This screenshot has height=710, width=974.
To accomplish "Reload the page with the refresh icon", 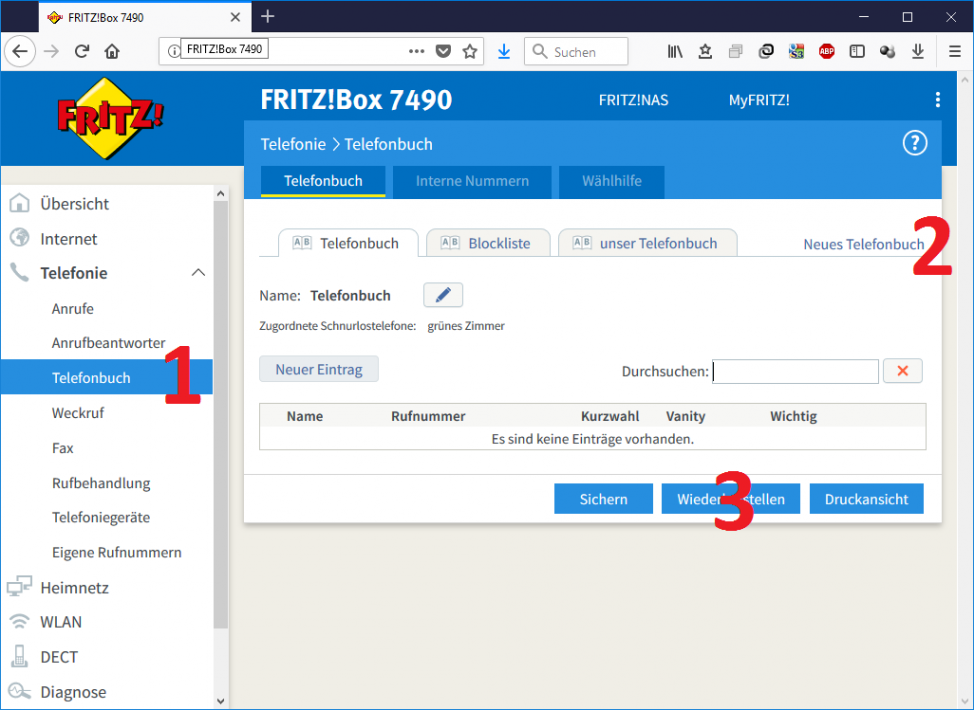I will coord(82,52).
